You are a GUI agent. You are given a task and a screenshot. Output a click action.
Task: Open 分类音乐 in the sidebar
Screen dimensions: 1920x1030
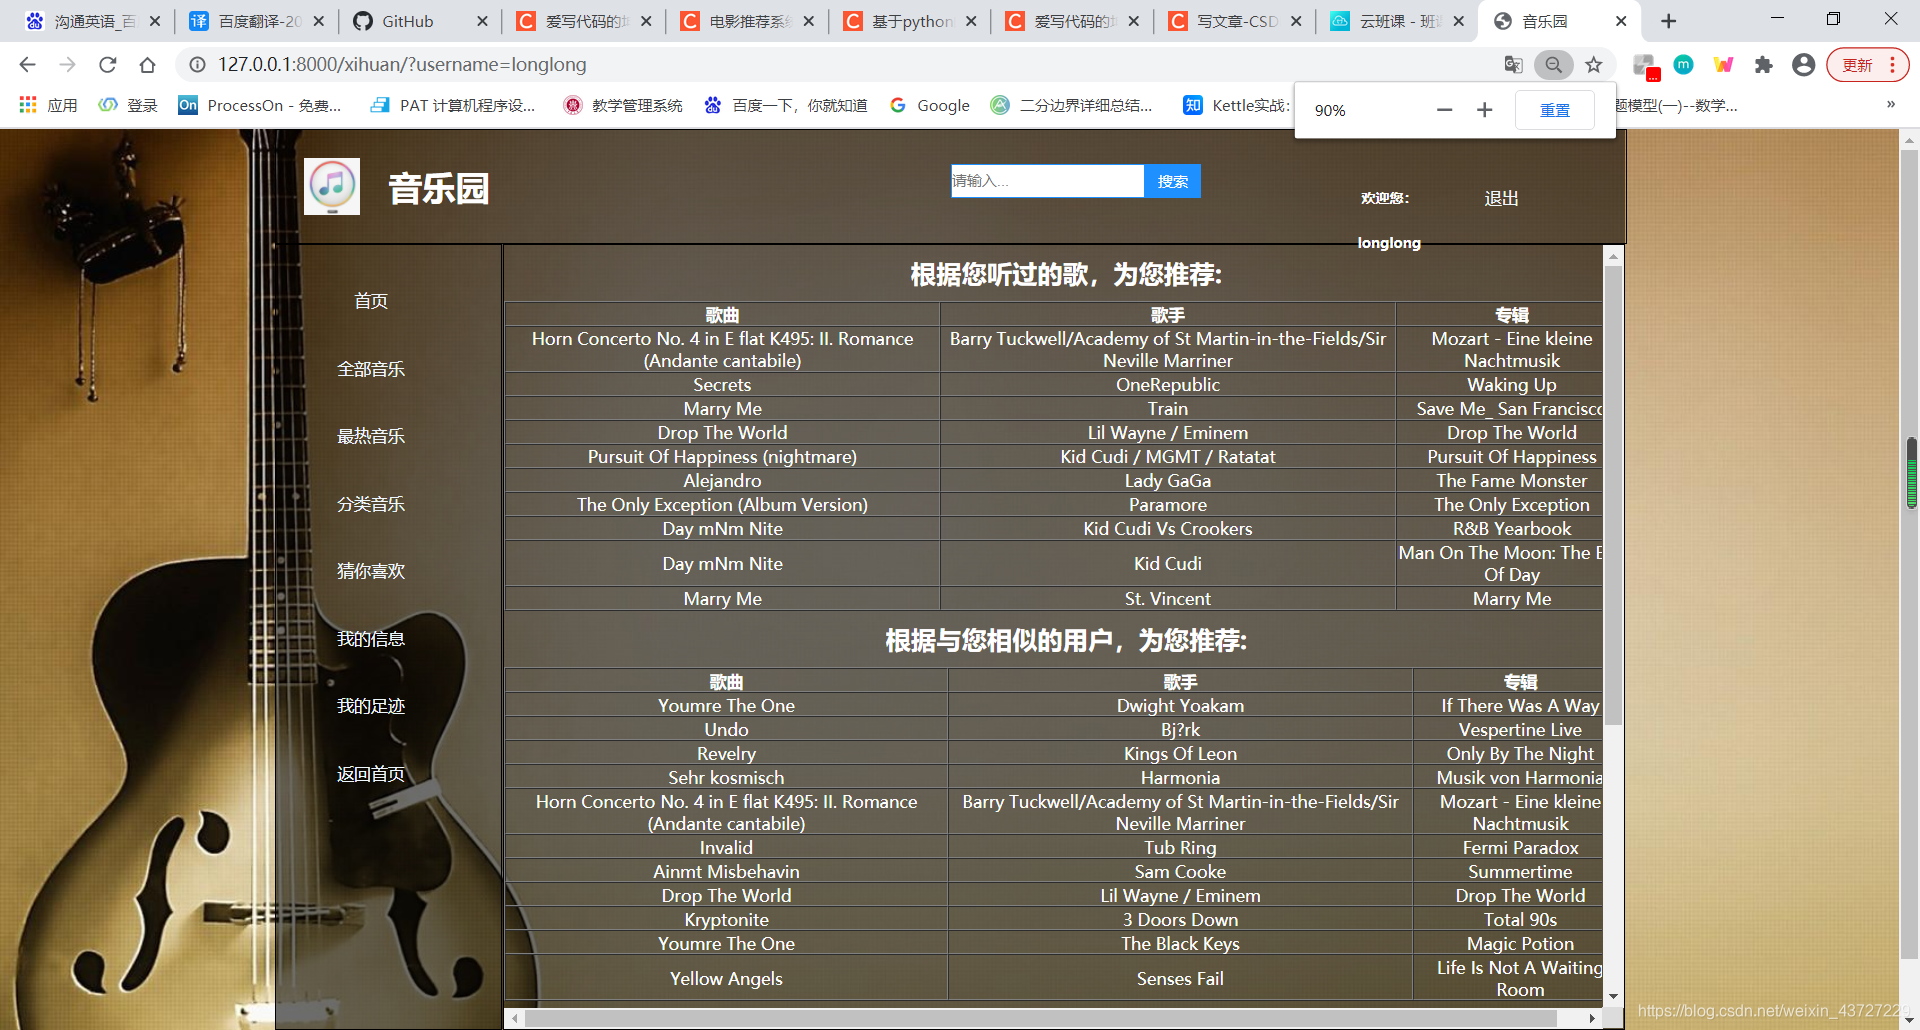tap(371, 504)
